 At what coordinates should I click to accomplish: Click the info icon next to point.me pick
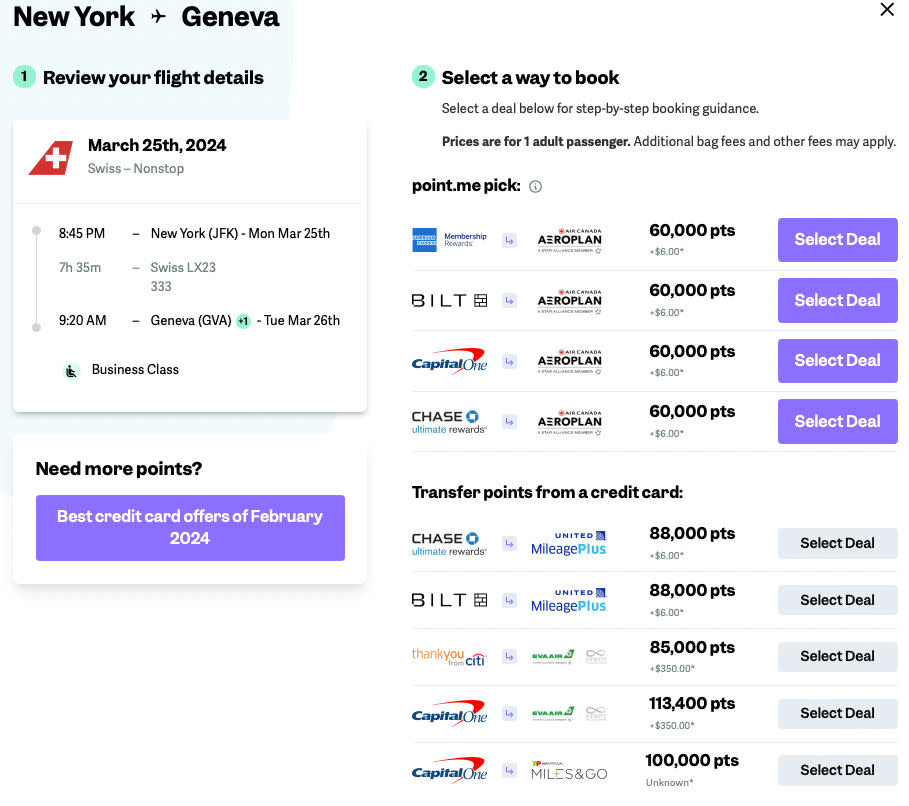point(535,186)
